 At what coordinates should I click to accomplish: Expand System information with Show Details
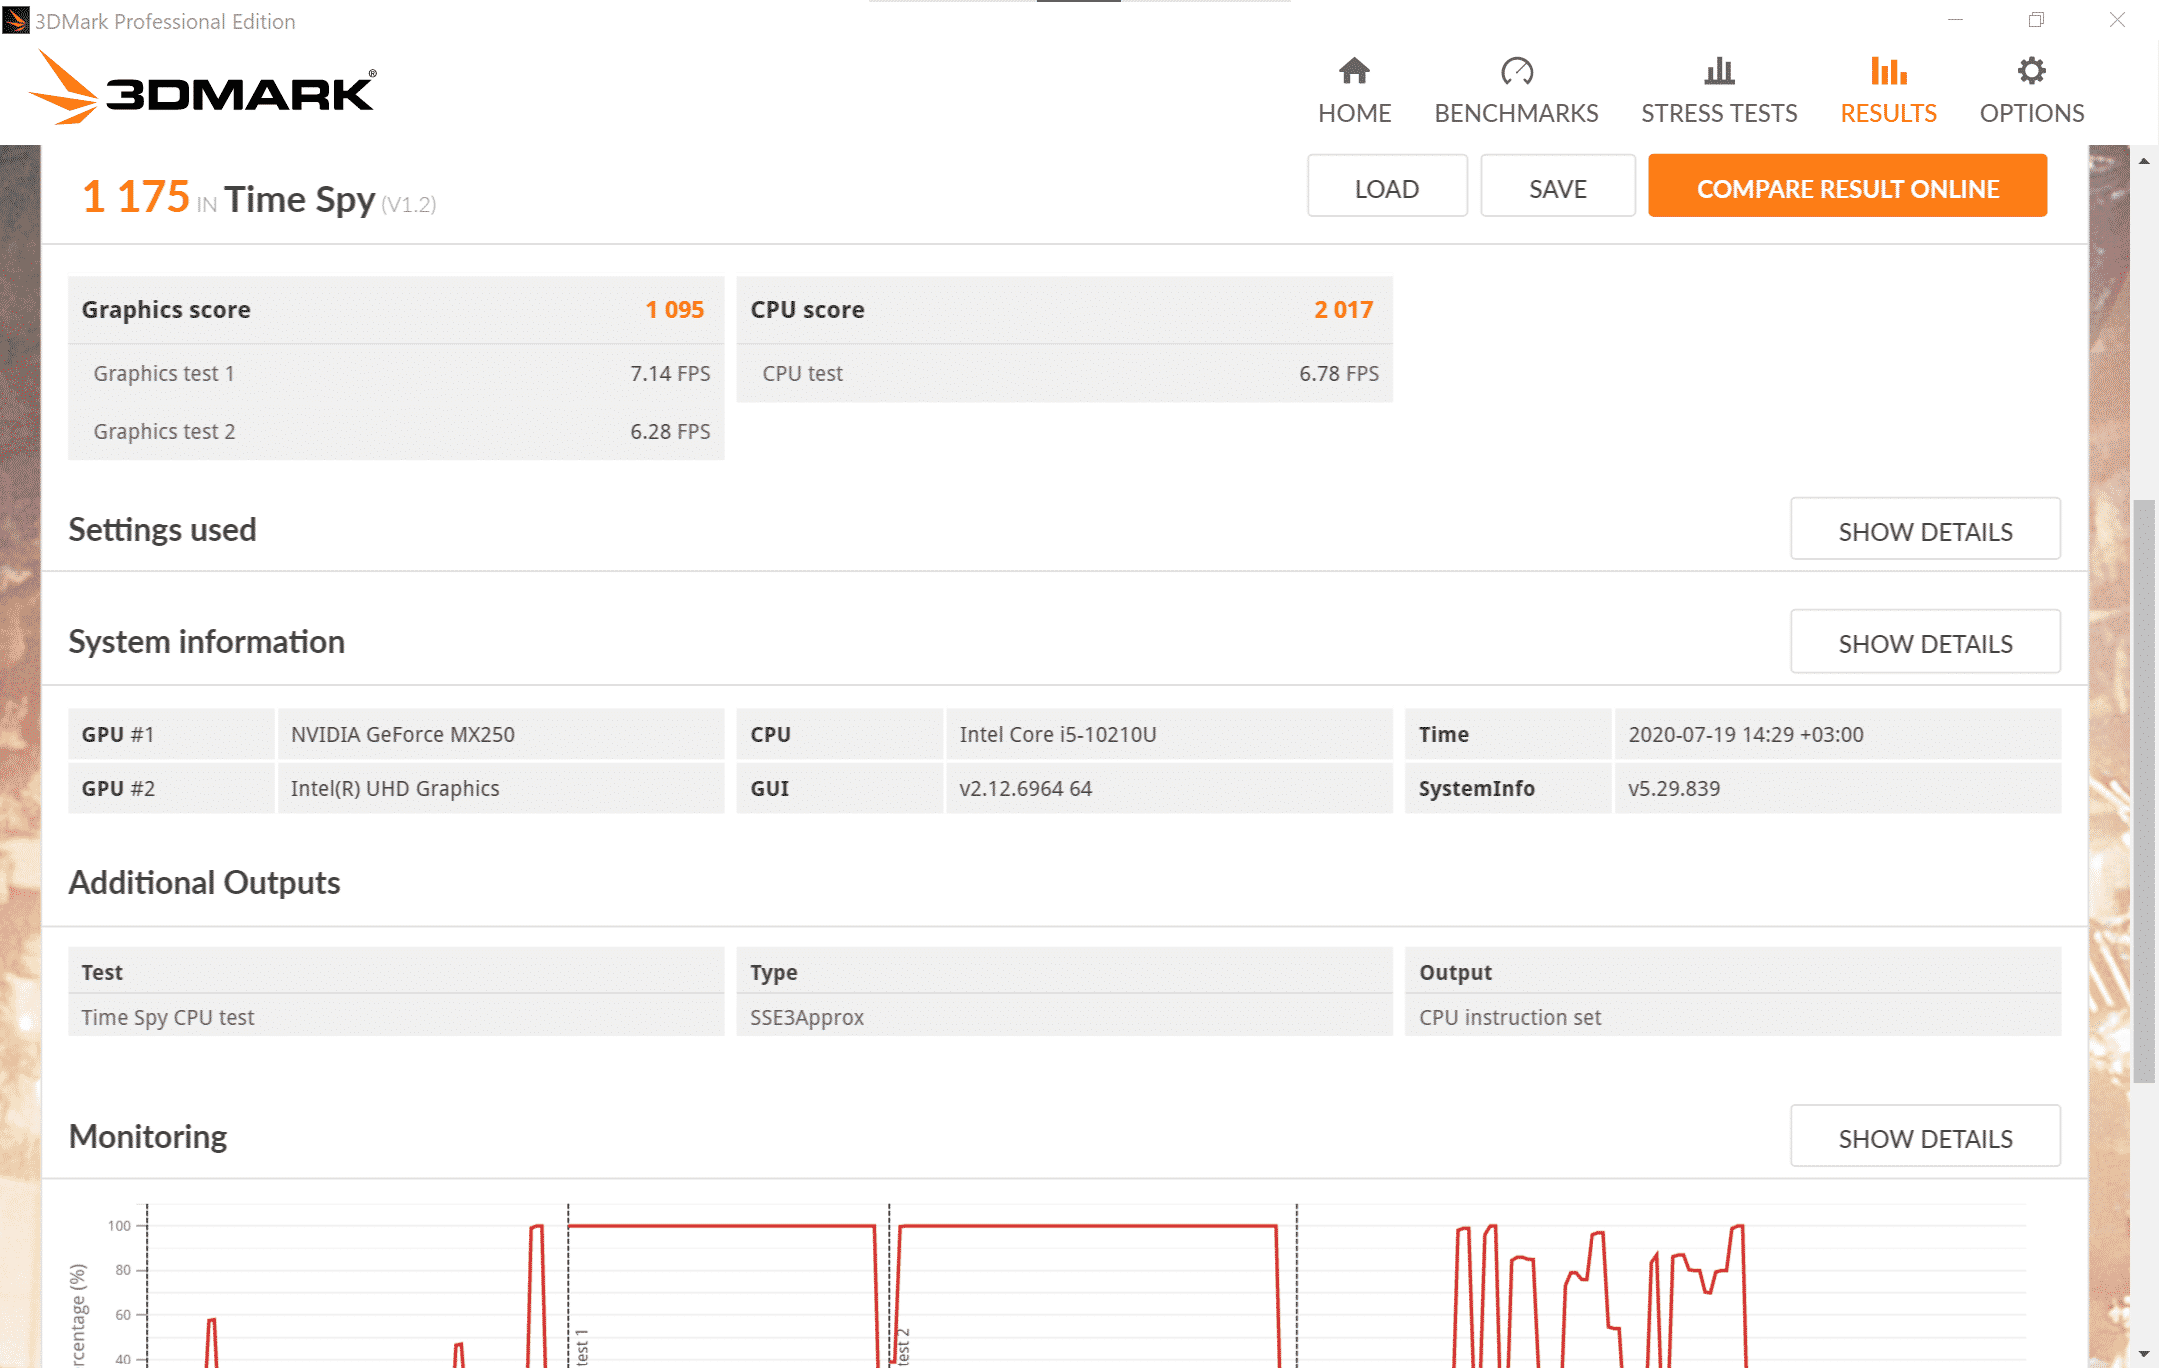click(x=1924, y=643)
